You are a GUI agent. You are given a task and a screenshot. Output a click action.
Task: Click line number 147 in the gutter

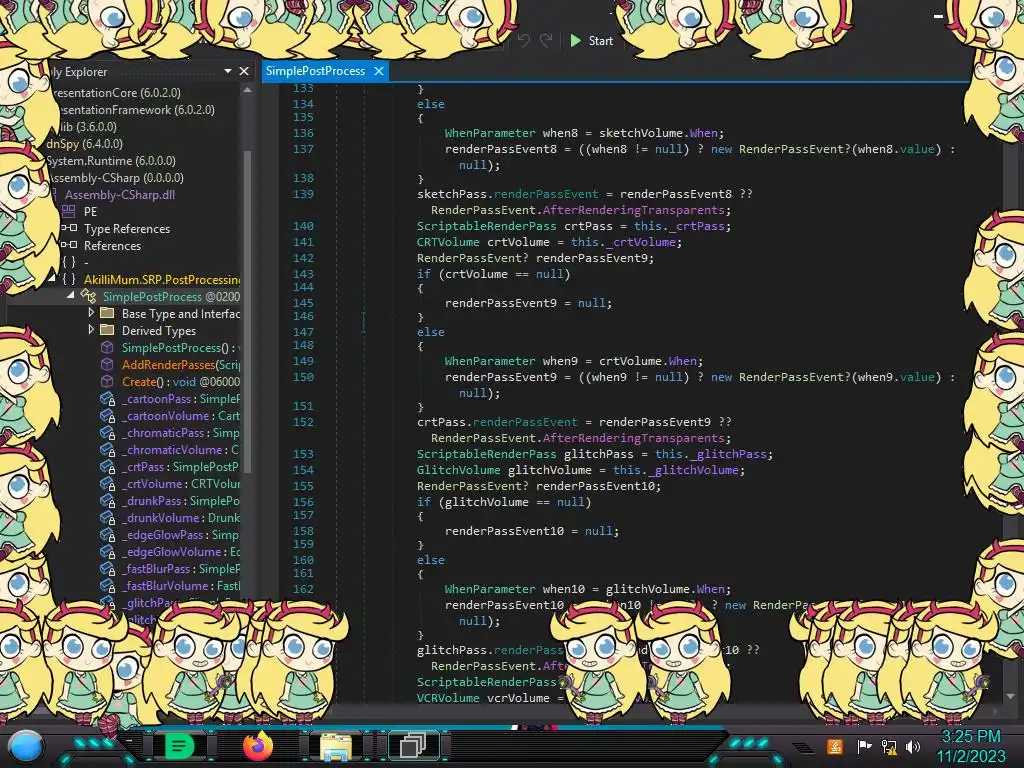pyautogui.click(x=303, y=332)
